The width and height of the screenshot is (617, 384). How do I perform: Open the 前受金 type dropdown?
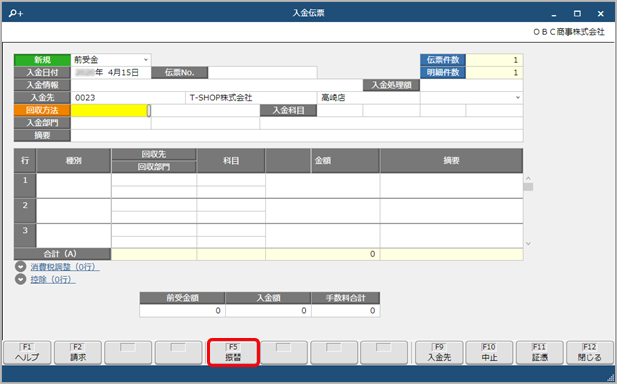[146, 60]
